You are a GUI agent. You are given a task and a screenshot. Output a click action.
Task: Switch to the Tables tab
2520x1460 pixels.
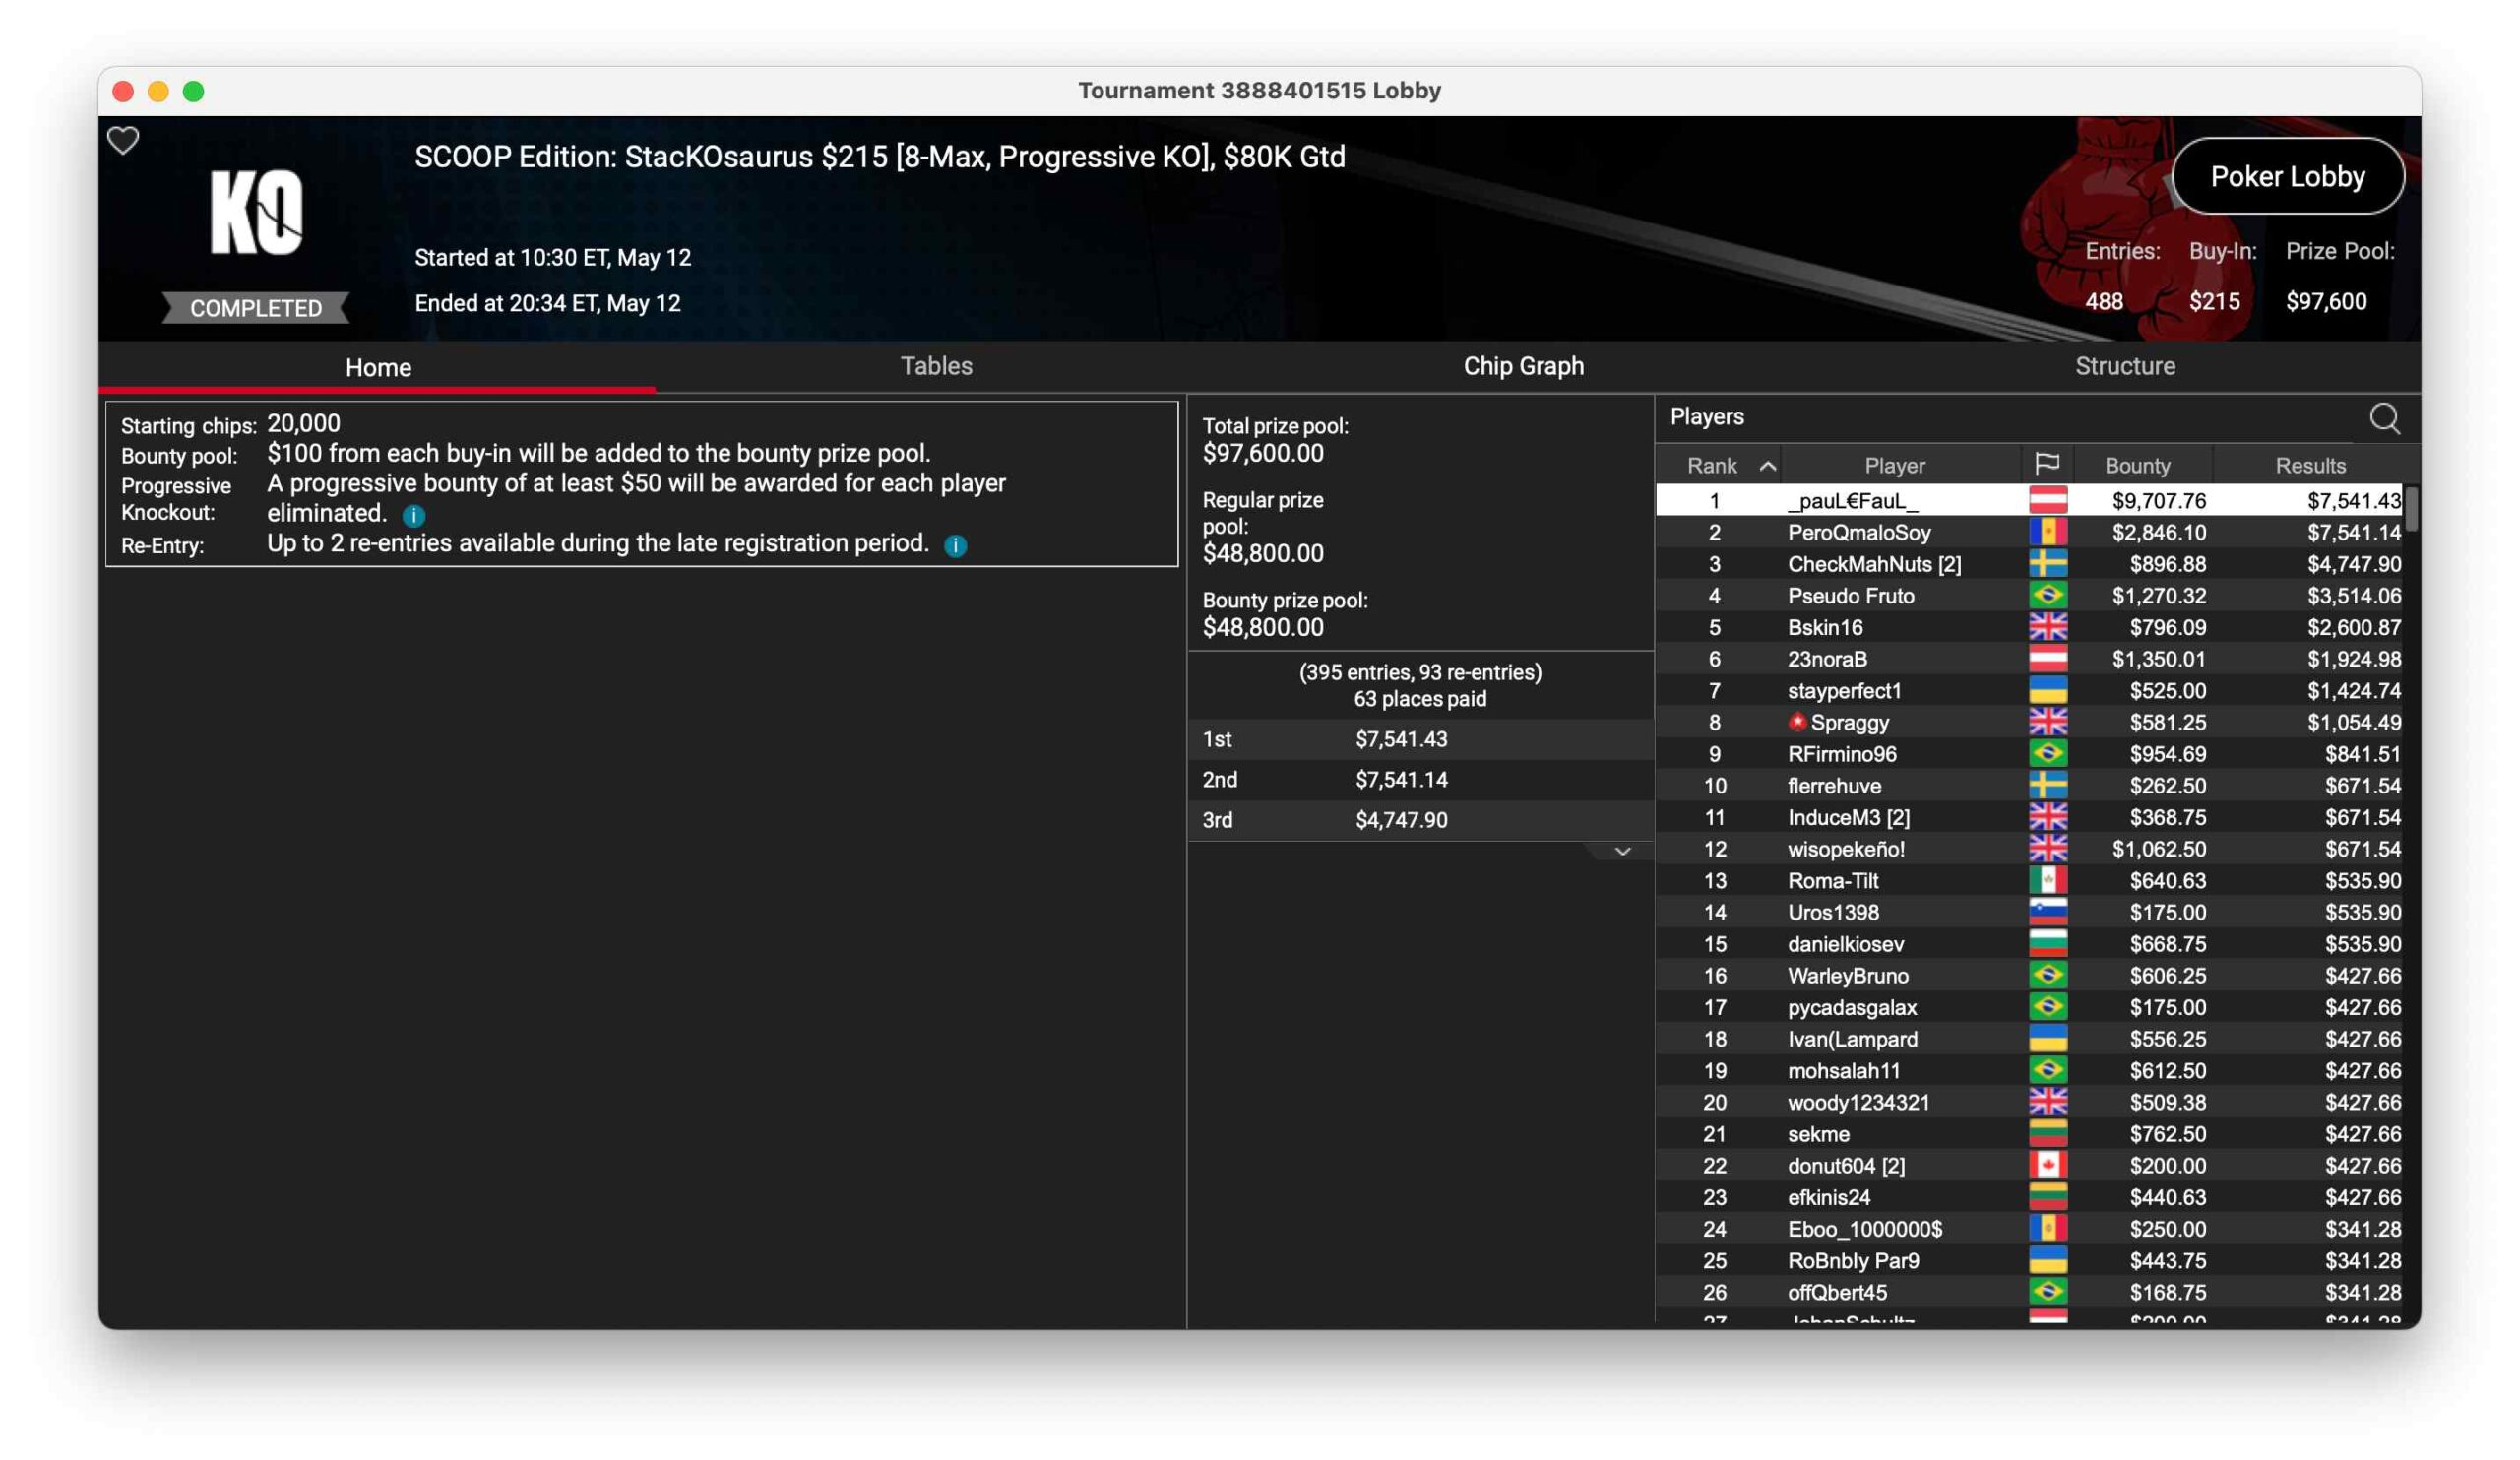click(x=936, y=366)
